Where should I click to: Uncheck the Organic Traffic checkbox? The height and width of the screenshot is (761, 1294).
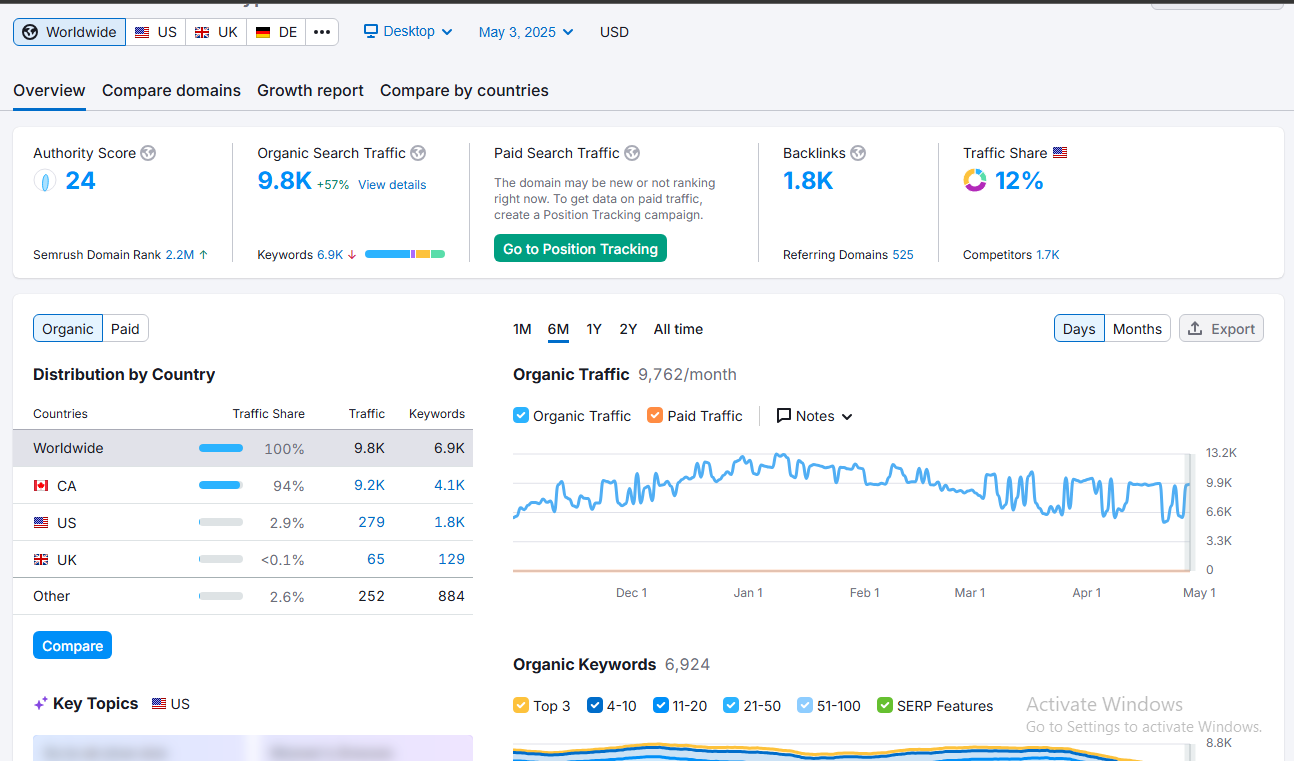[x=521, y=416]
